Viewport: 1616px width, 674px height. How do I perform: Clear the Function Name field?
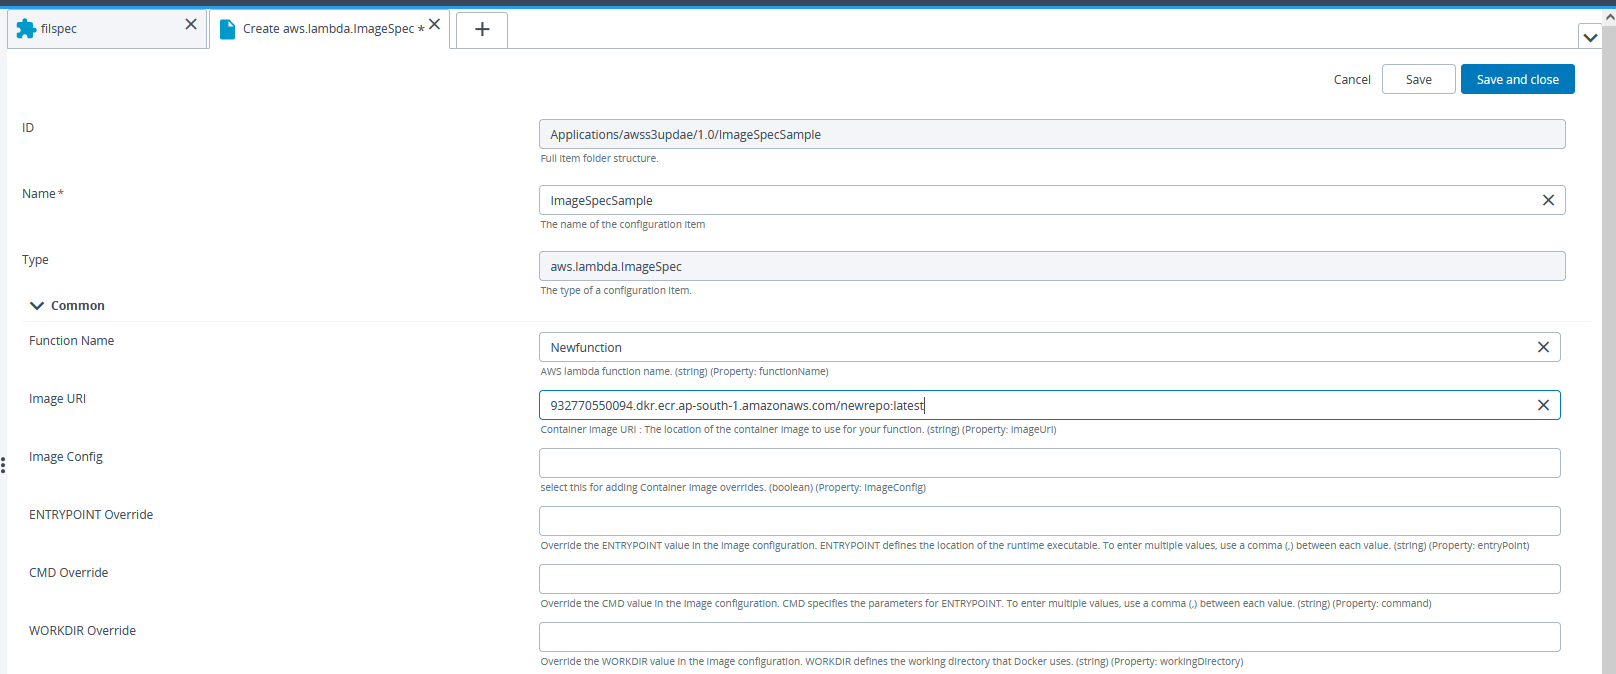[x=1543, y=347]
